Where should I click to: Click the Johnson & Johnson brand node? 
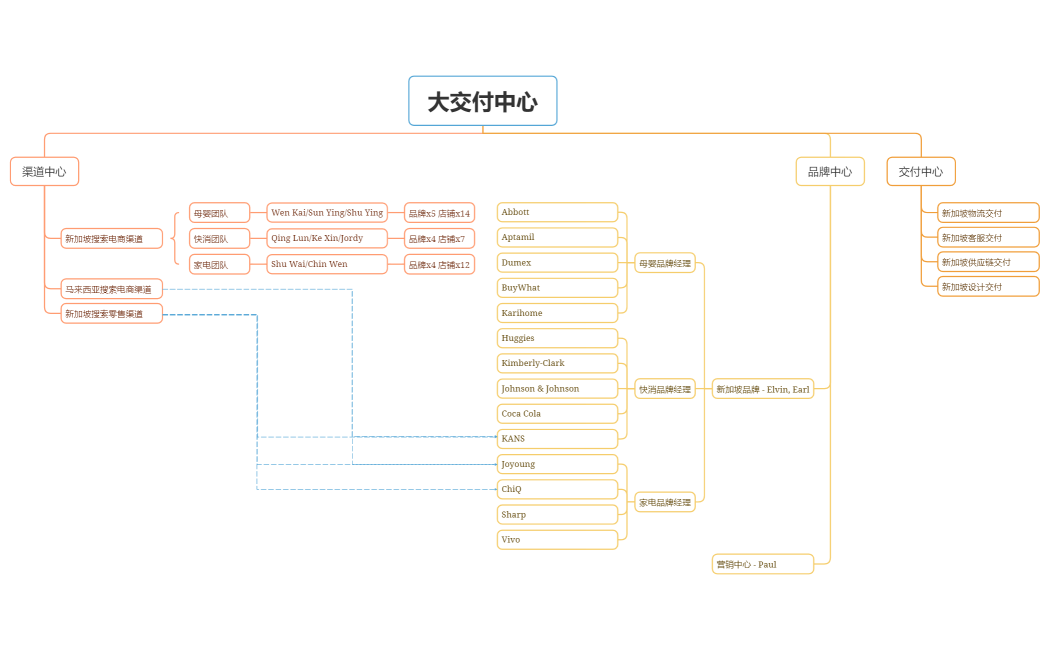pos(557,388)
